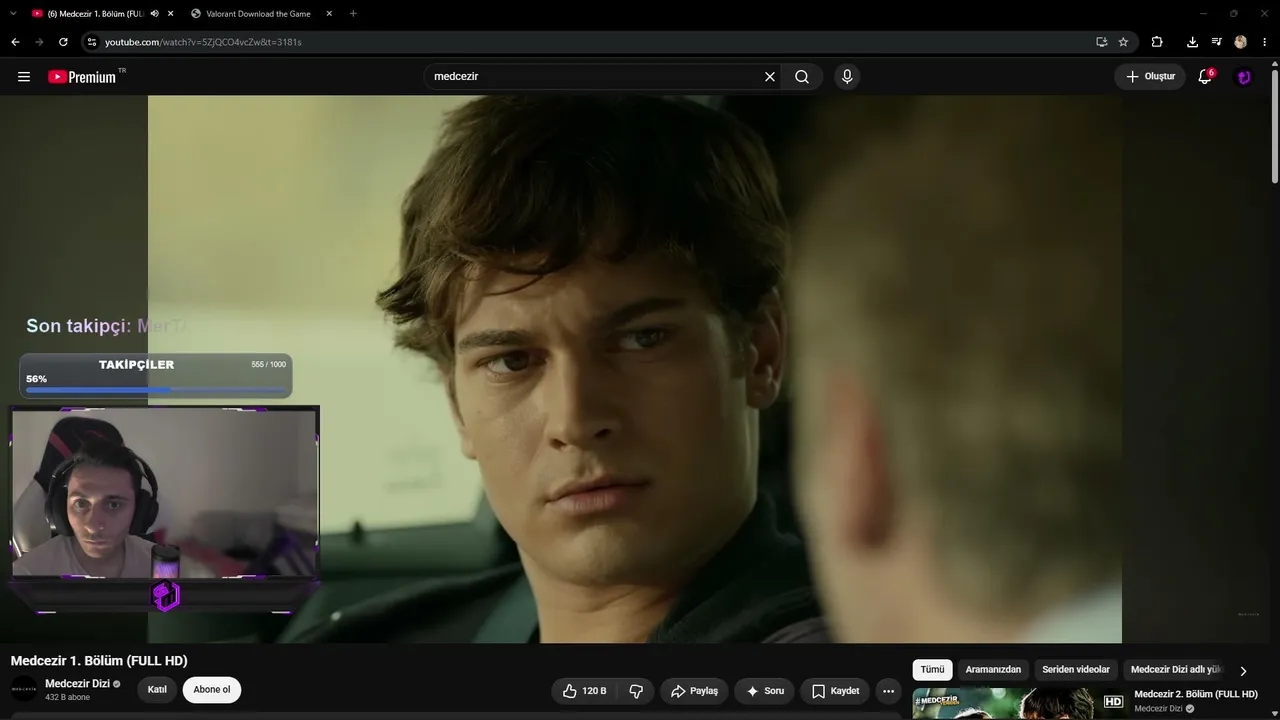Mute the Medcezir tab audio
The width and height of the screenshot is (1280, 720).
coord(155,14)
